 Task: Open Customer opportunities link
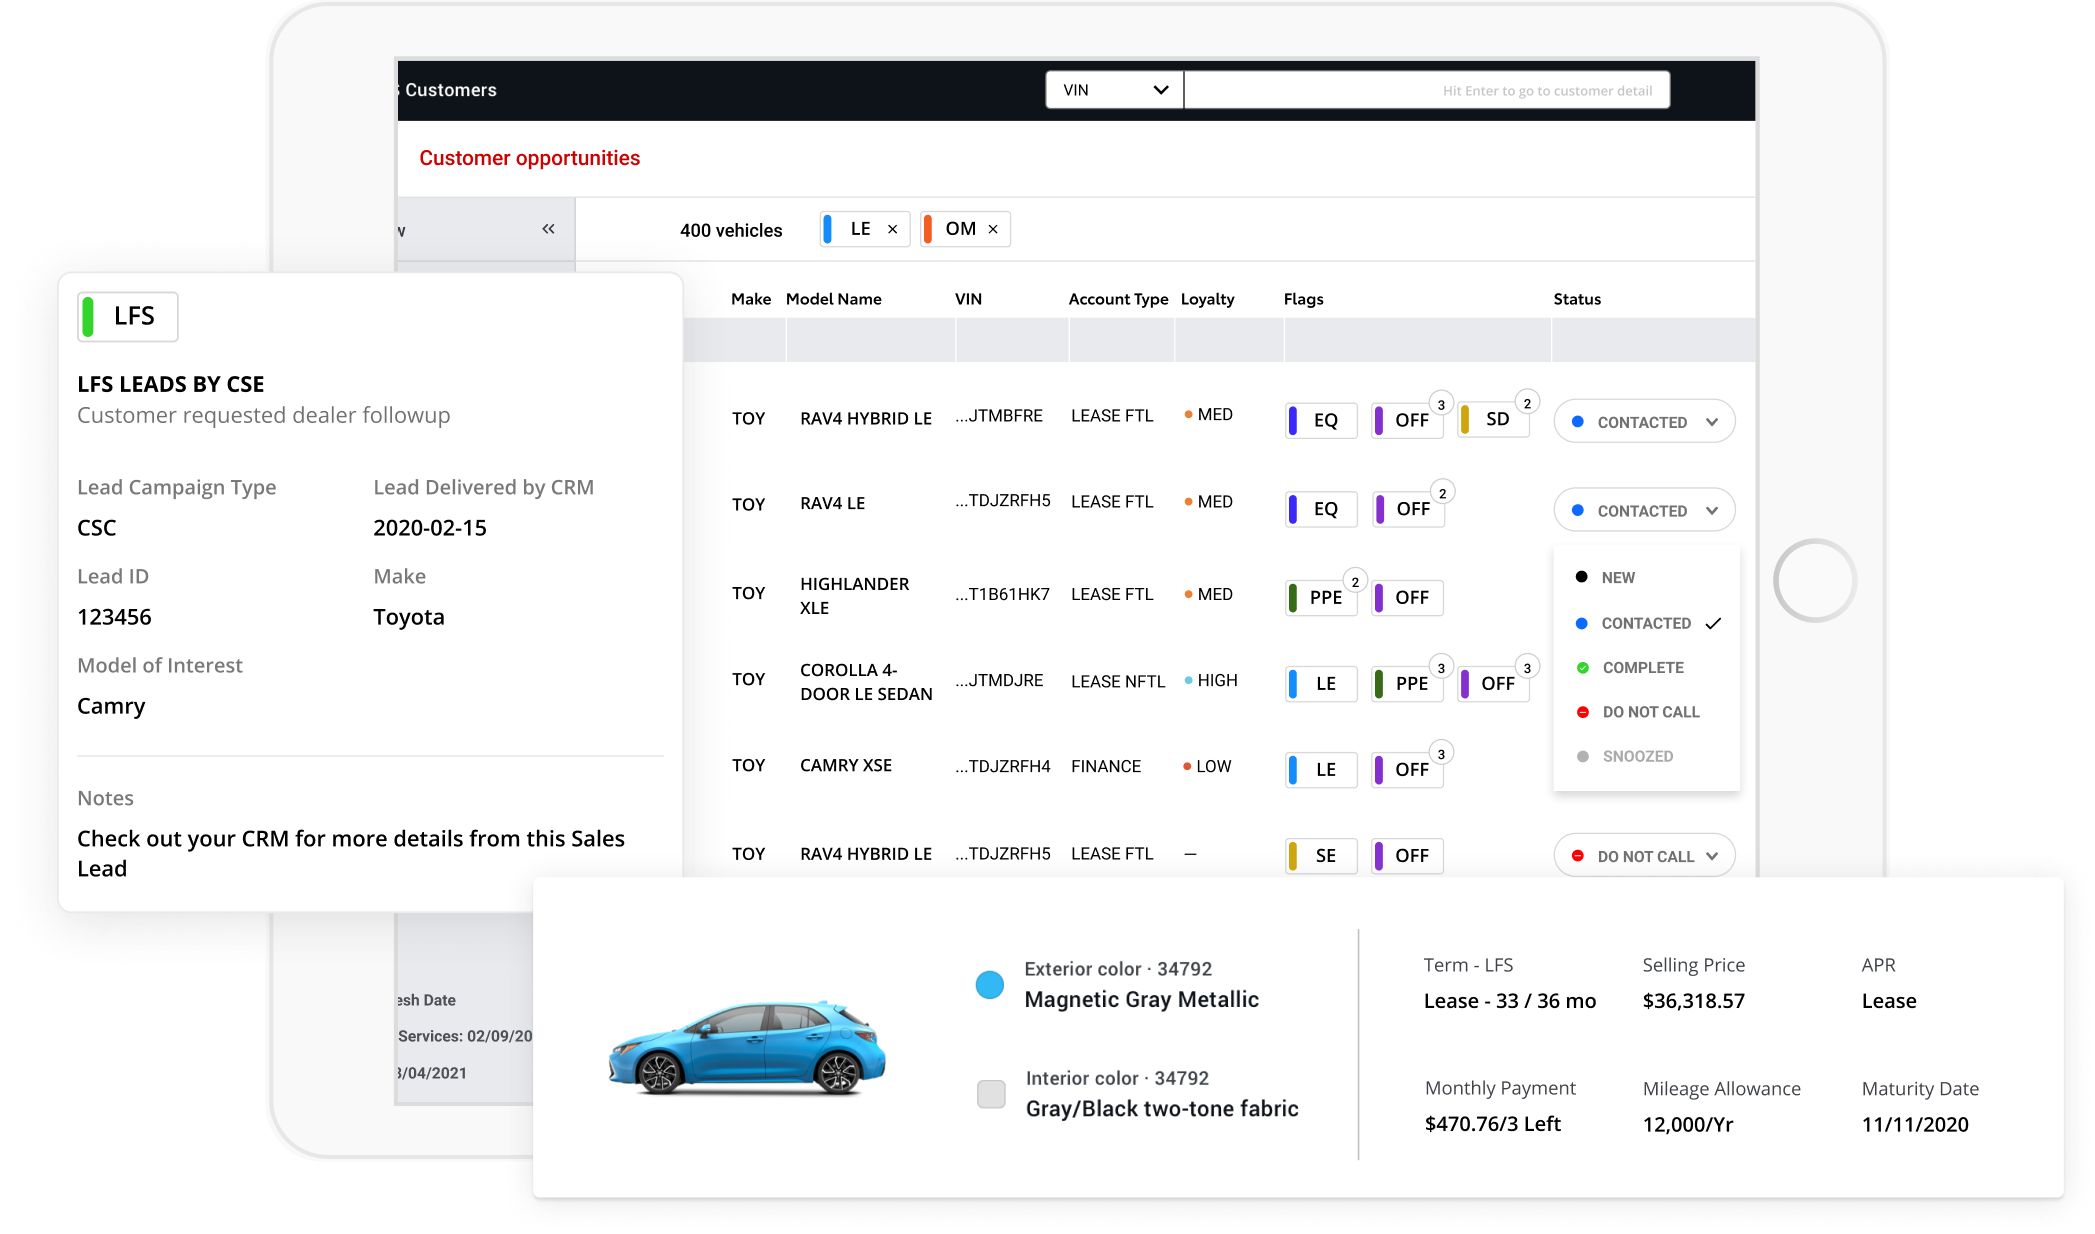coord(529,158)
